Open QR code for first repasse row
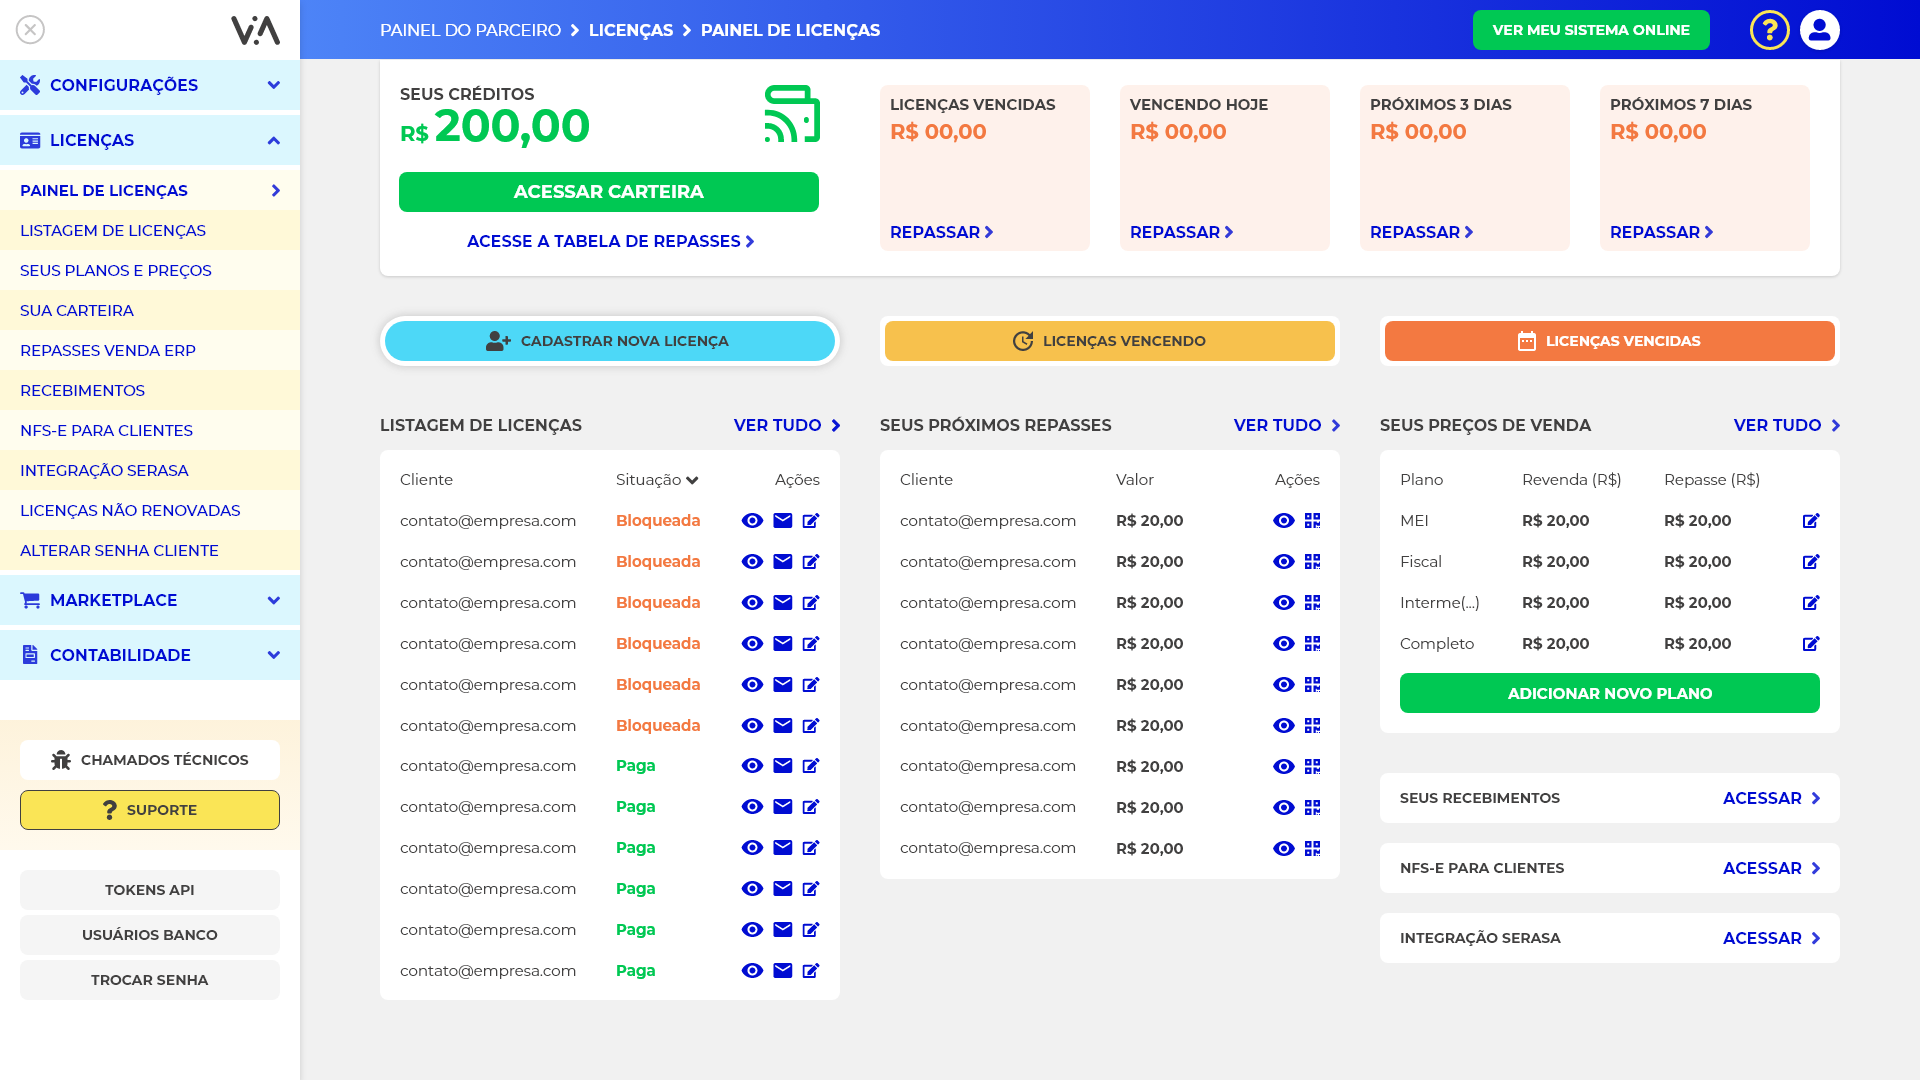Image resolution: width=1920 pixels, height=1080 pixels. 1313,521
